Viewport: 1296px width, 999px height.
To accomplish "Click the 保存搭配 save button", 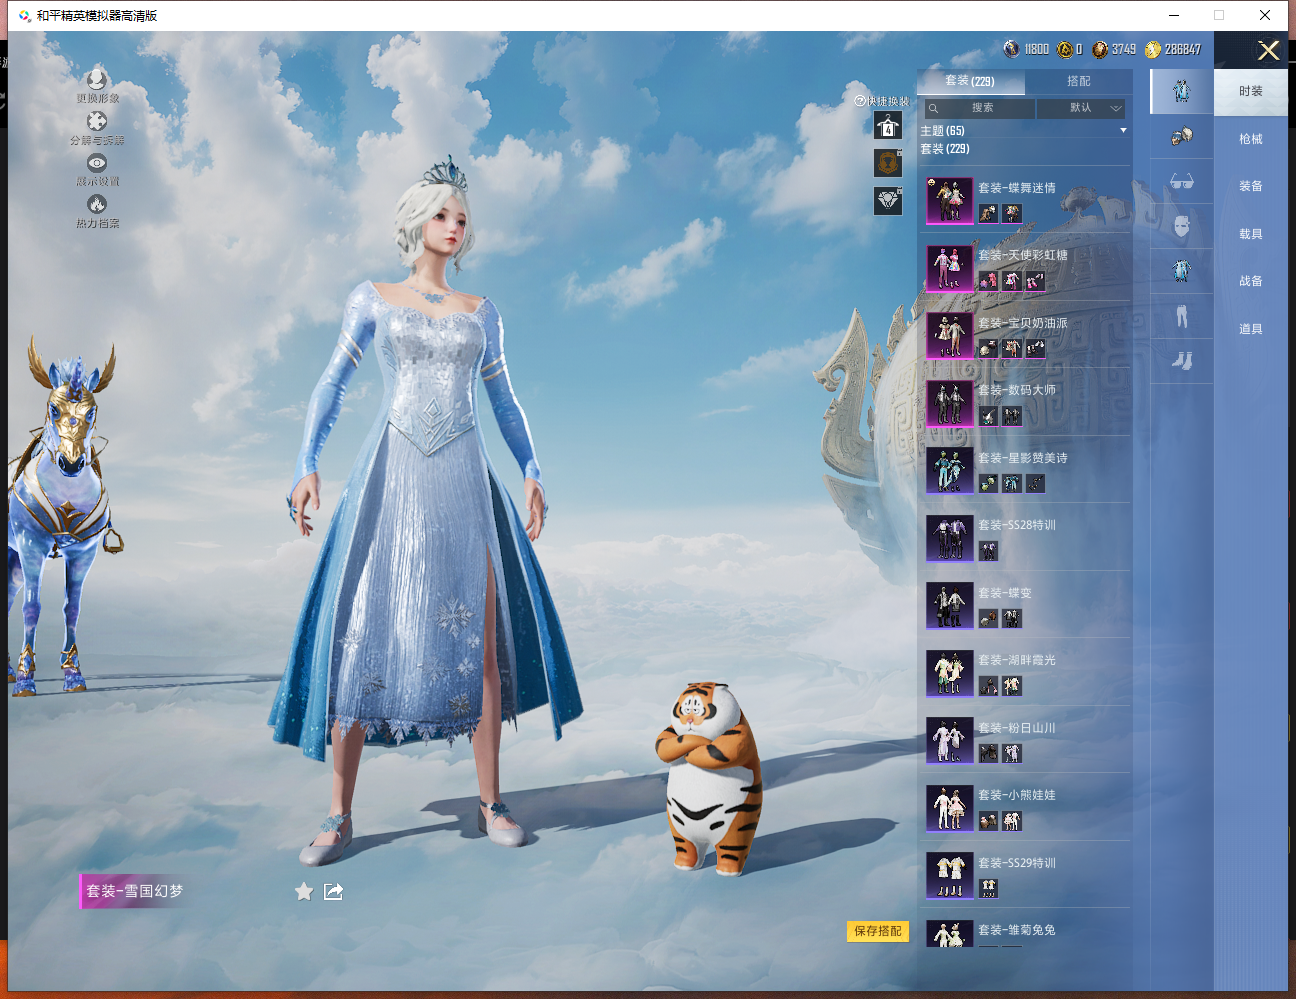I will point(878,931).
